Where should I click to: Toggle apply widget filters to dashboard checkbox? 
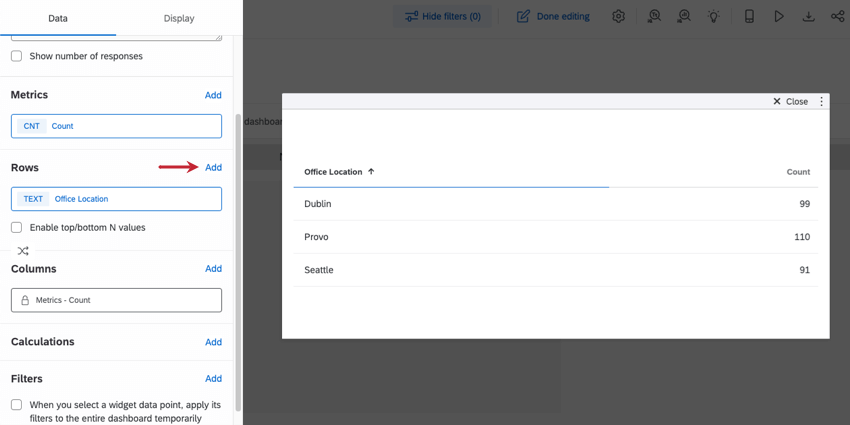(17, 405)
